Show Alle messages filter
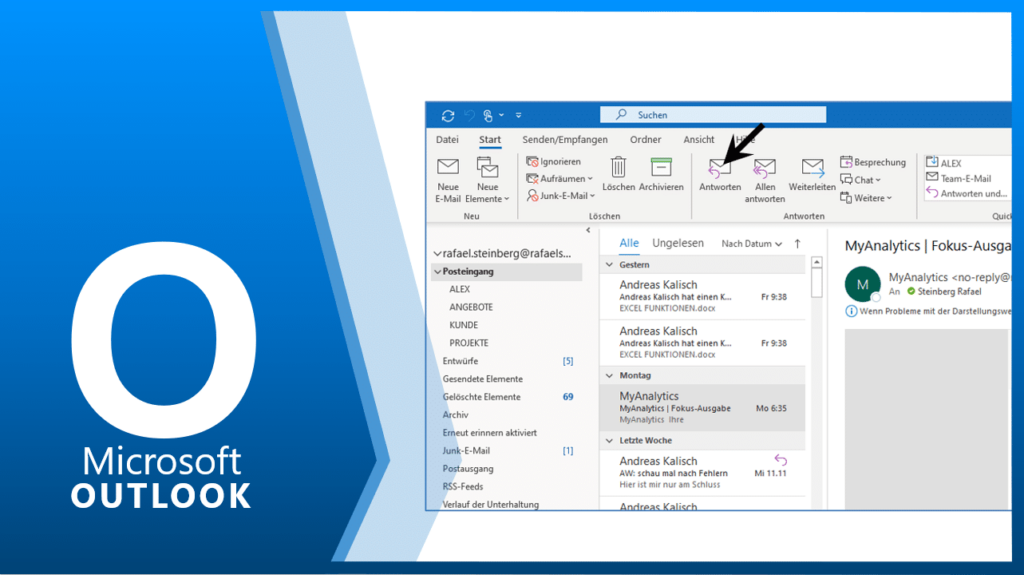This screenshot has height=575, width=1024. point(628,243)
